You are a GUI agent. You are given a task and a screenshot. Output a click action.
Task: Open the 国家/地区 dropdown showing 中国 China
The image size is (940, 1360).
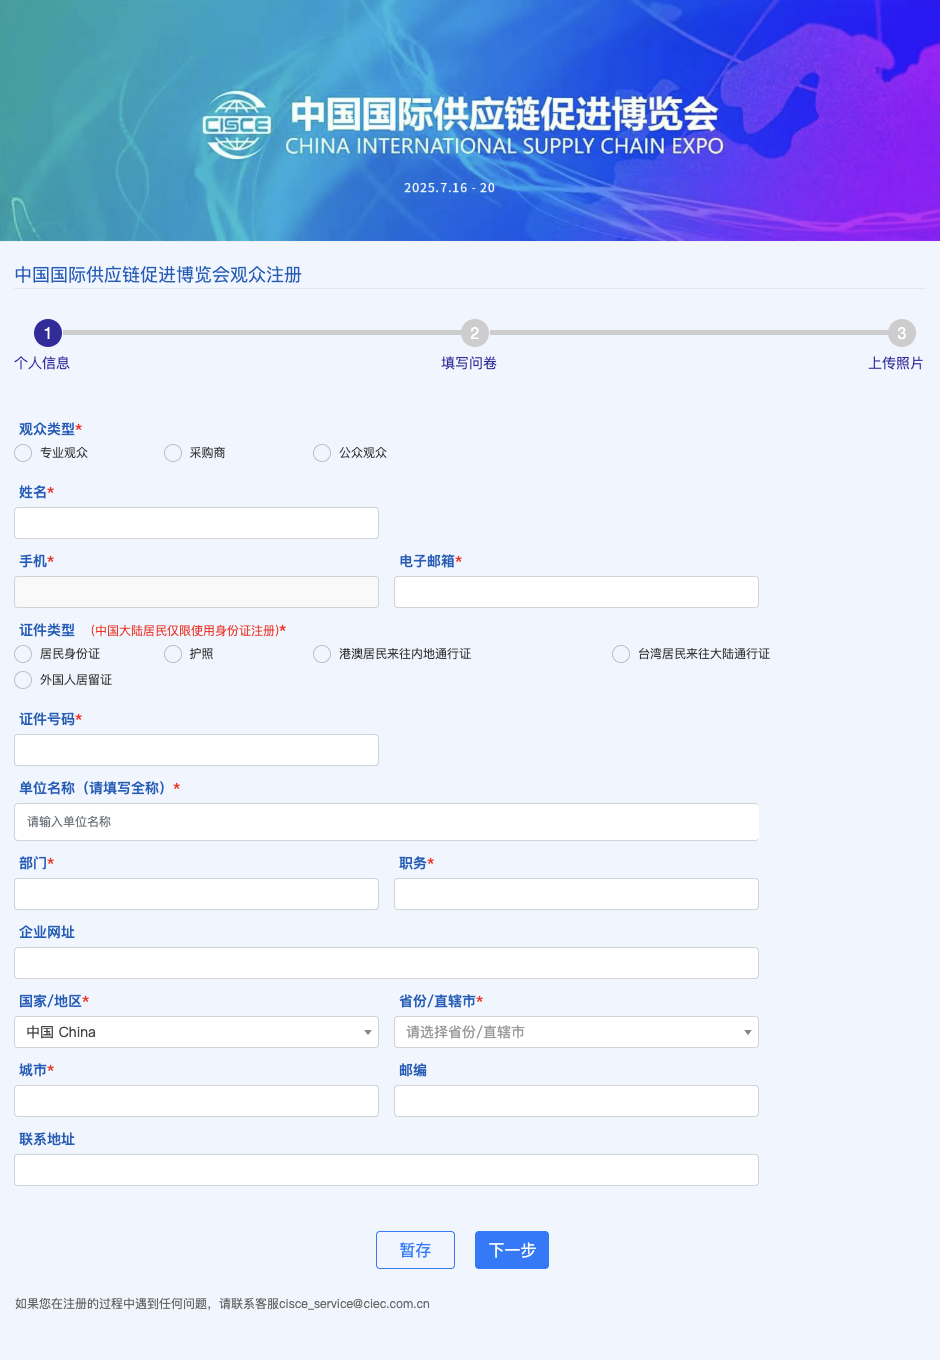(x=196, y=1032)
